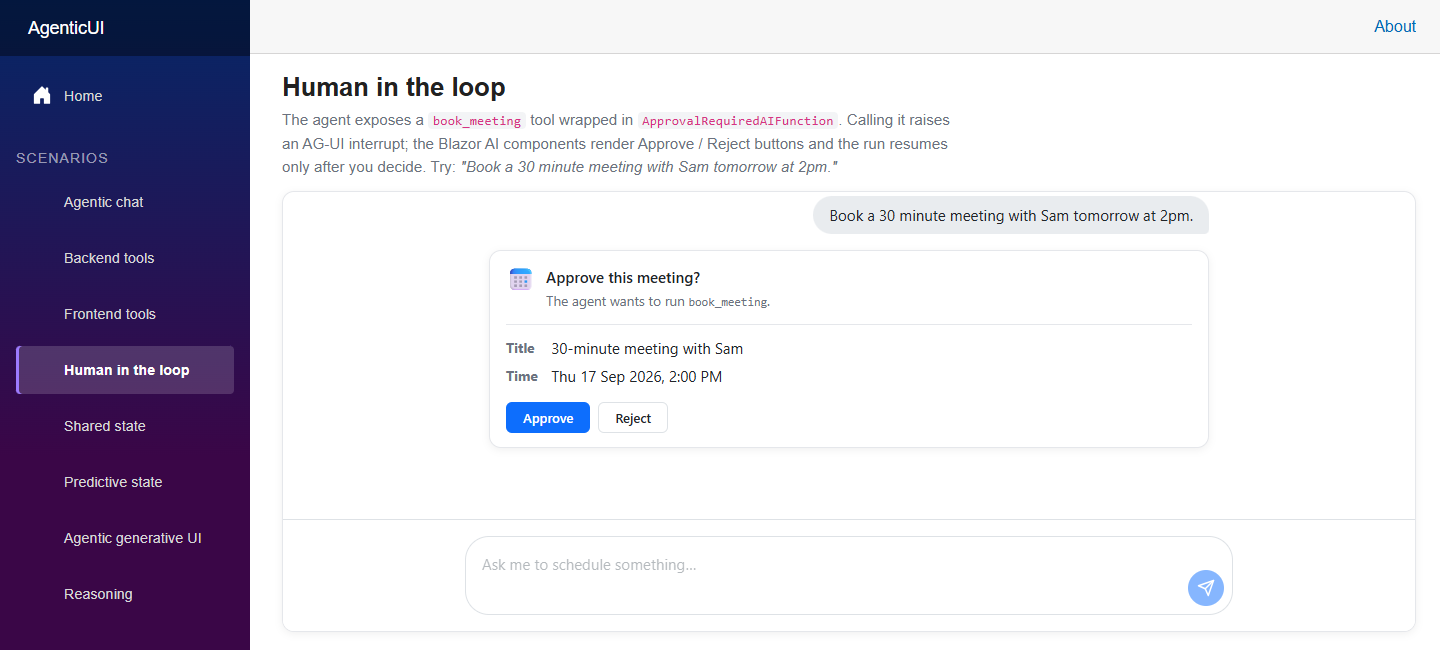Viewport: 1440px width, 650px height.
Task: Approve the meeting request
Action: coord(548,418)
